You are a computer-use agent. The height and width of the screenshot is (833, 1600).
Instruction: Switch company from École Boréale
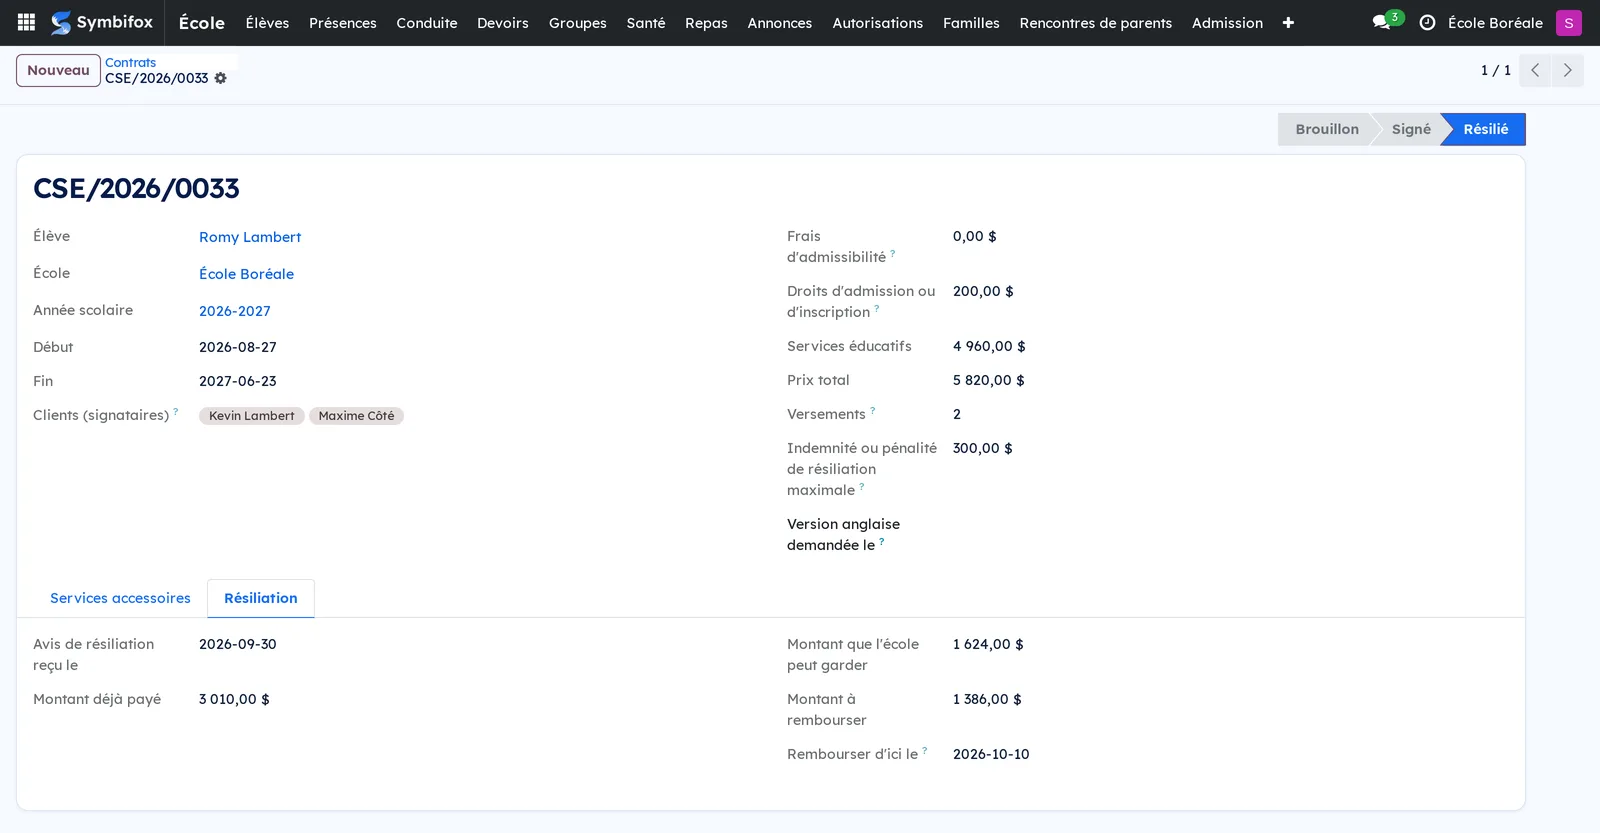[x=1495, y=22]
